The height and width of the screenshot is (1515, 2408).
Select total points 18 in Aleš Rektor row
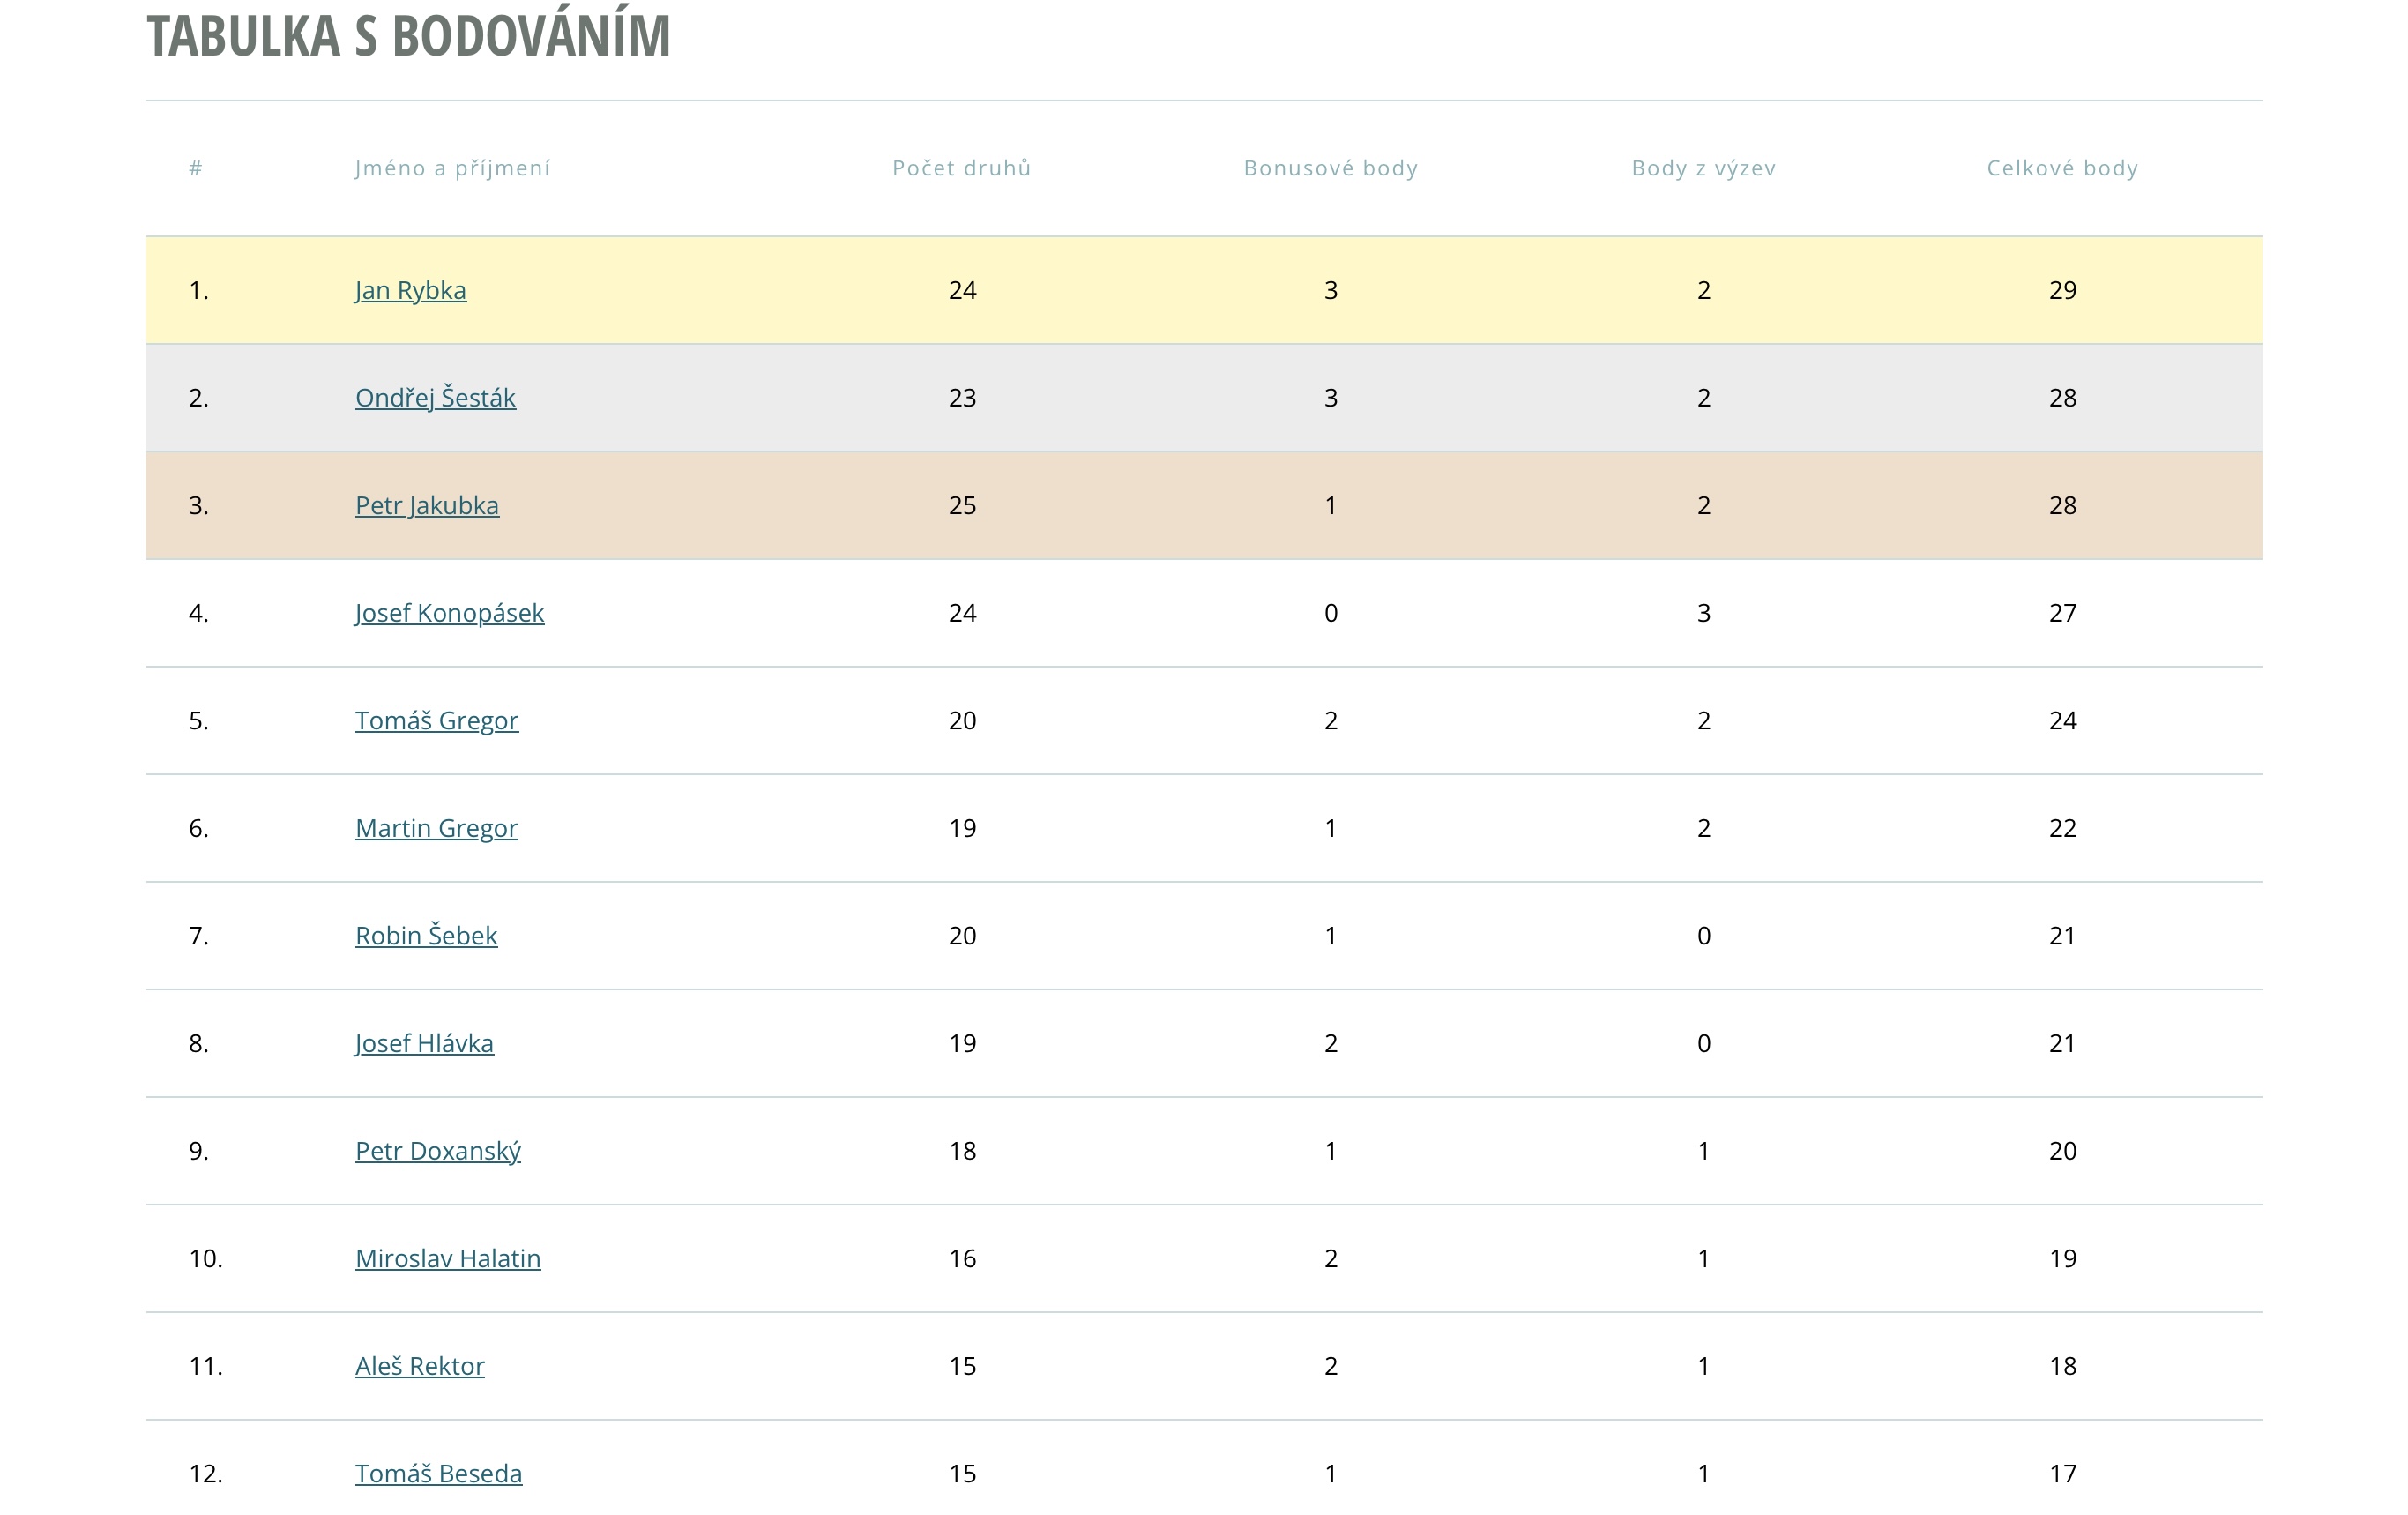pyautogui.click(x=2063, y=1366)
